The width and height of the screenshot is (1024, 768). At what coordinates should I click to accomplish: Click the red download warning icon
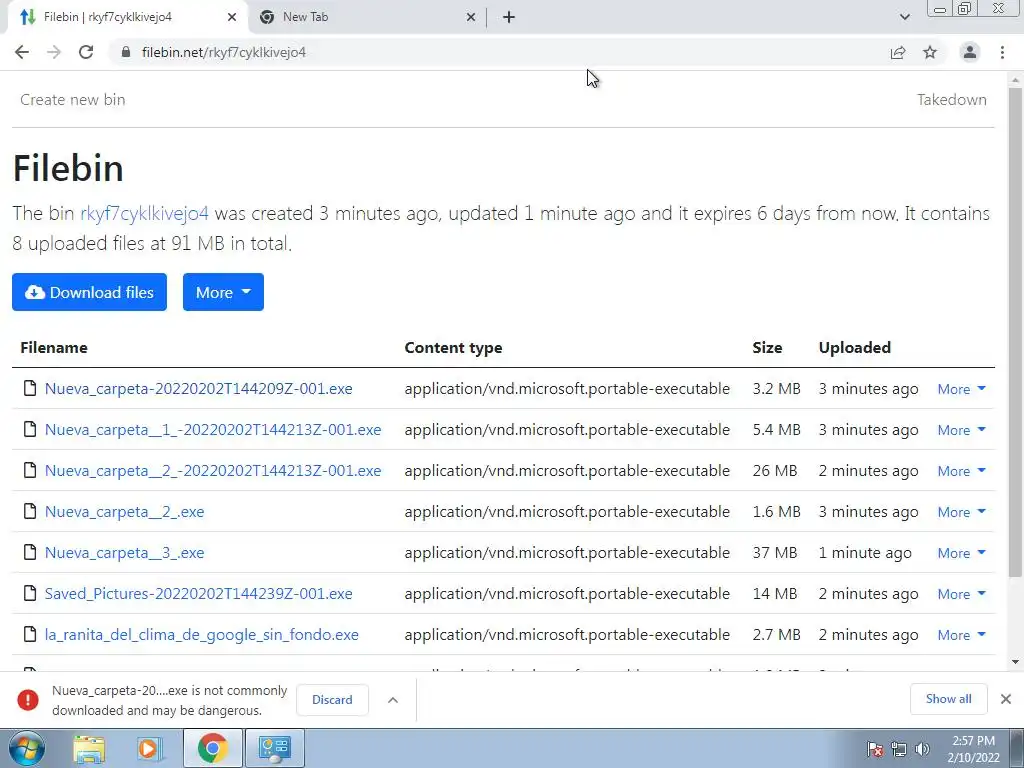pos(28,699)
